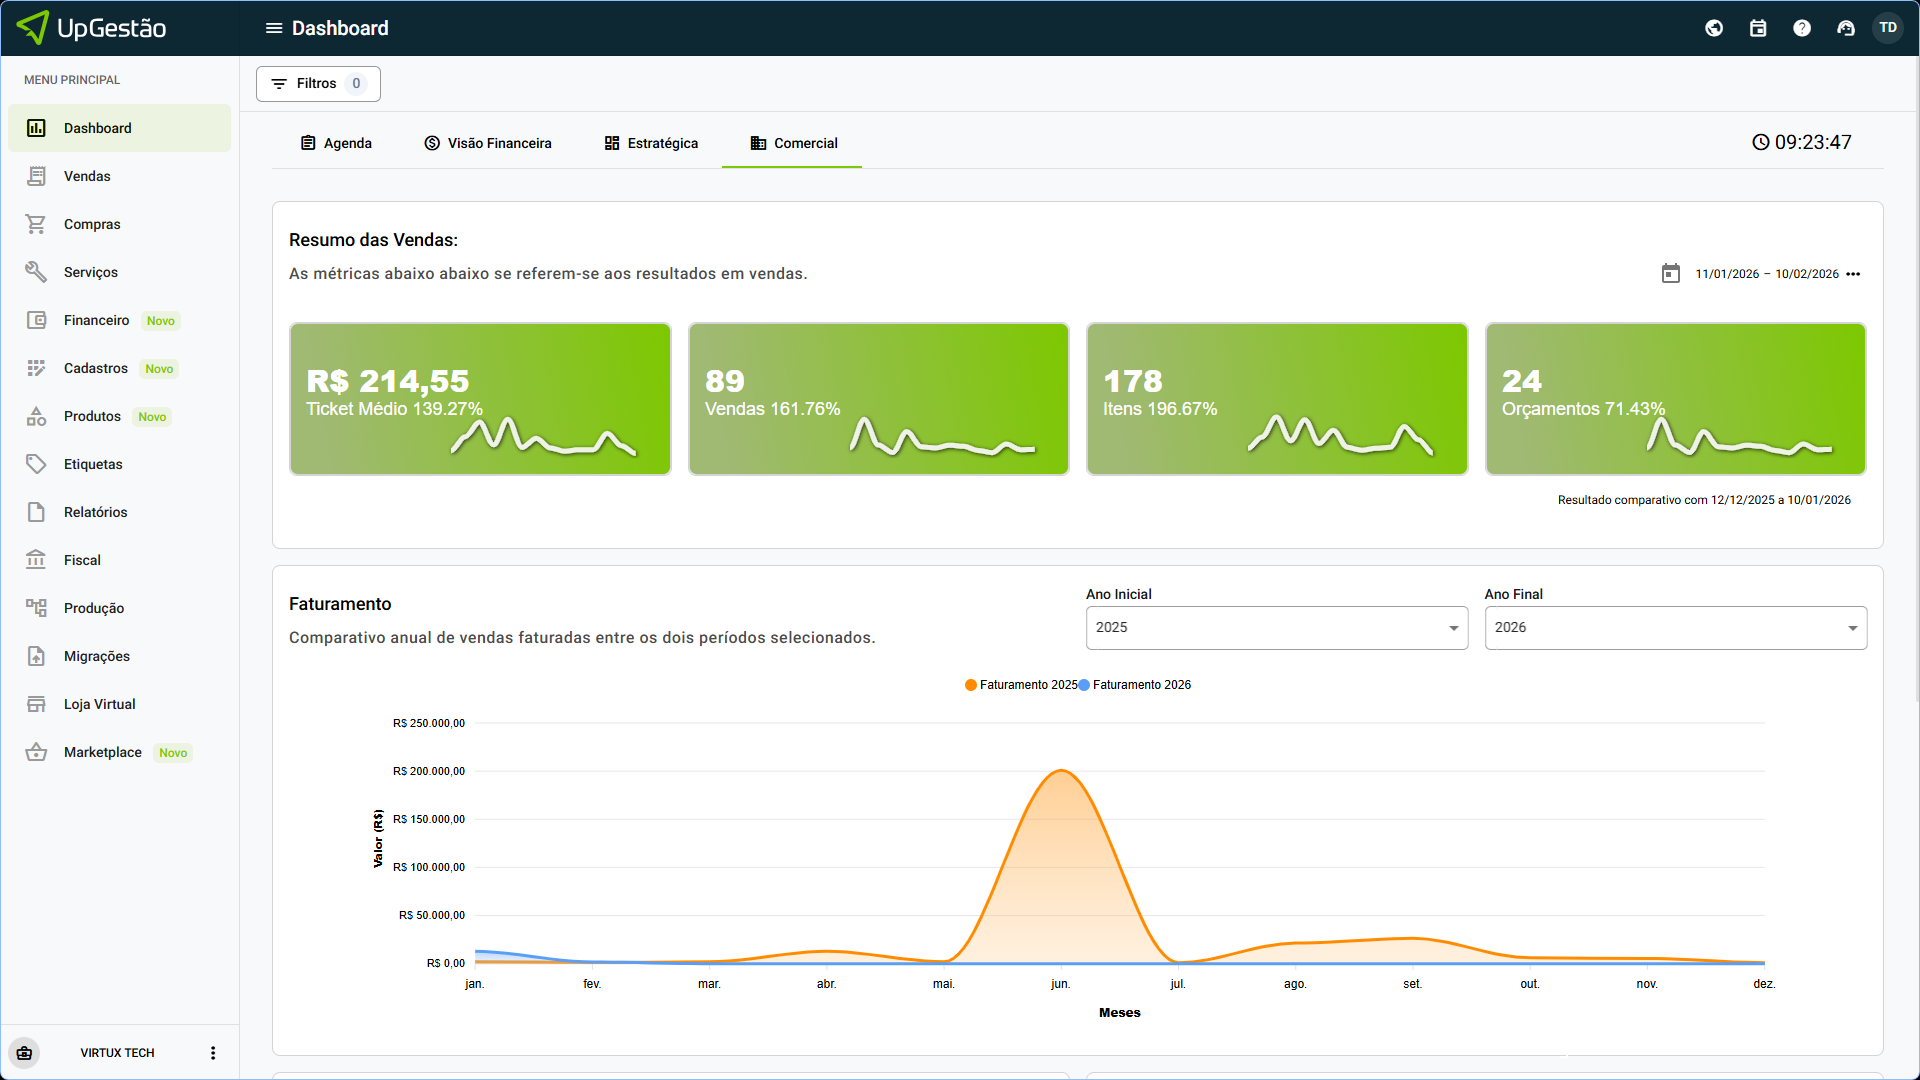Open the Relatórios sidebar item
This screenshot has width=1920, height=1080.
[x=95, y=512]
